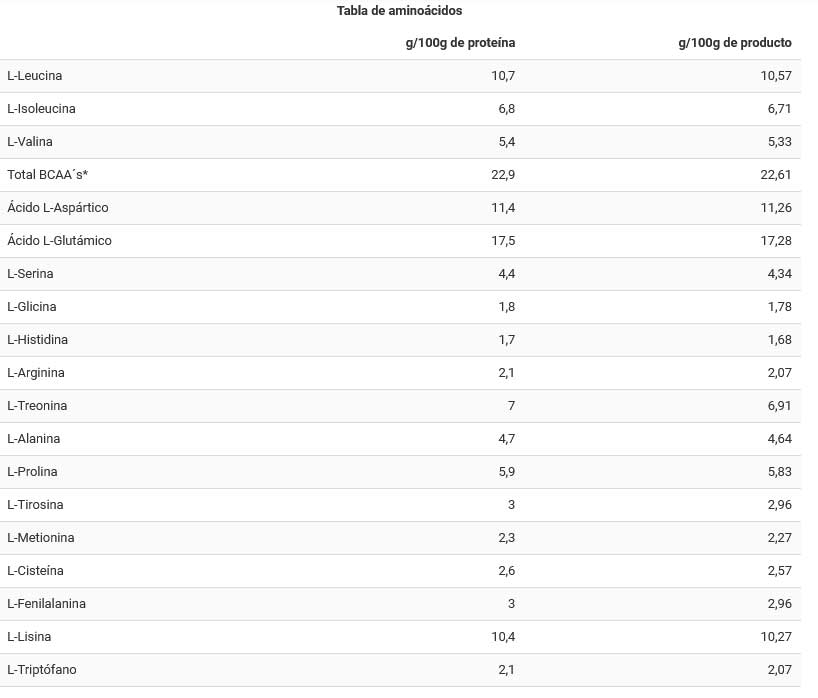Select the 'Ácido L-Aspártico' row label

pos(57,208)
